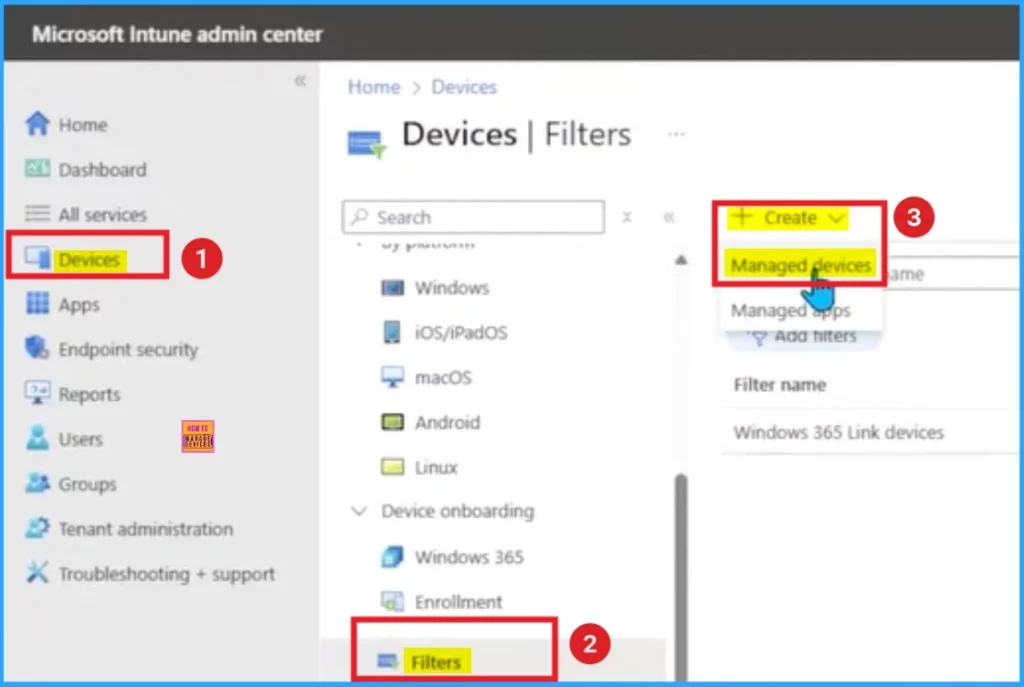Click the Devices Filters page header icon
The width and height of the screenshot is (1024, 687).
[366, 145]
